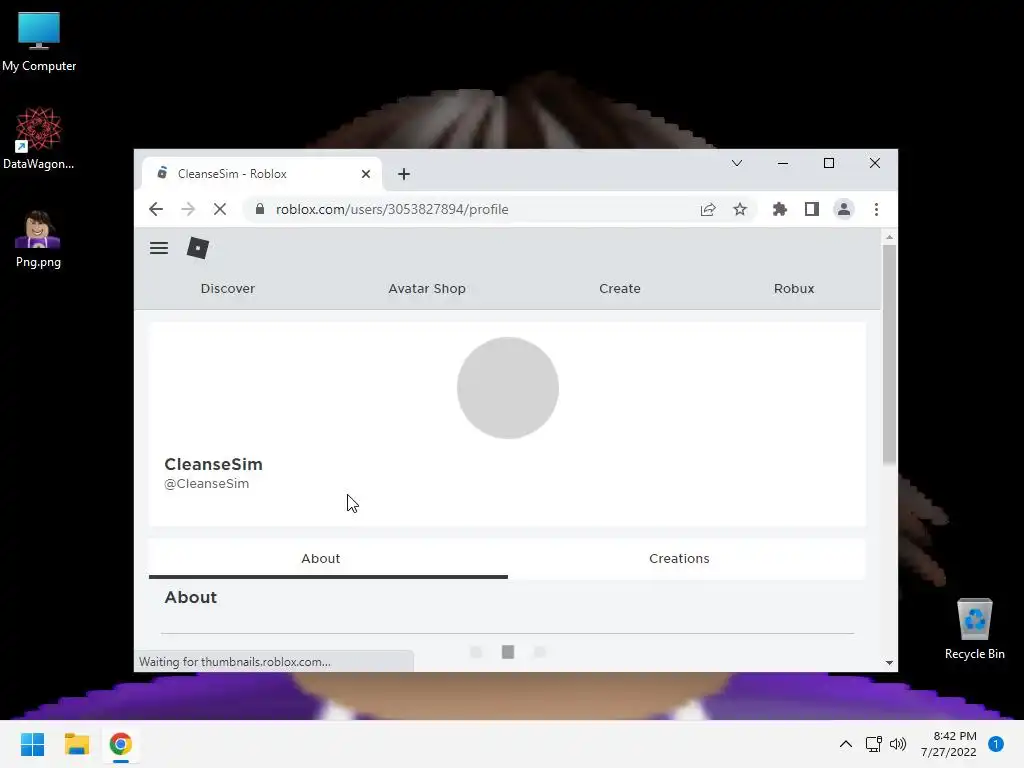This screenshot has width=1024, height=768.
Task: Click the scrollbar down arrow
Action: [889, 662]
